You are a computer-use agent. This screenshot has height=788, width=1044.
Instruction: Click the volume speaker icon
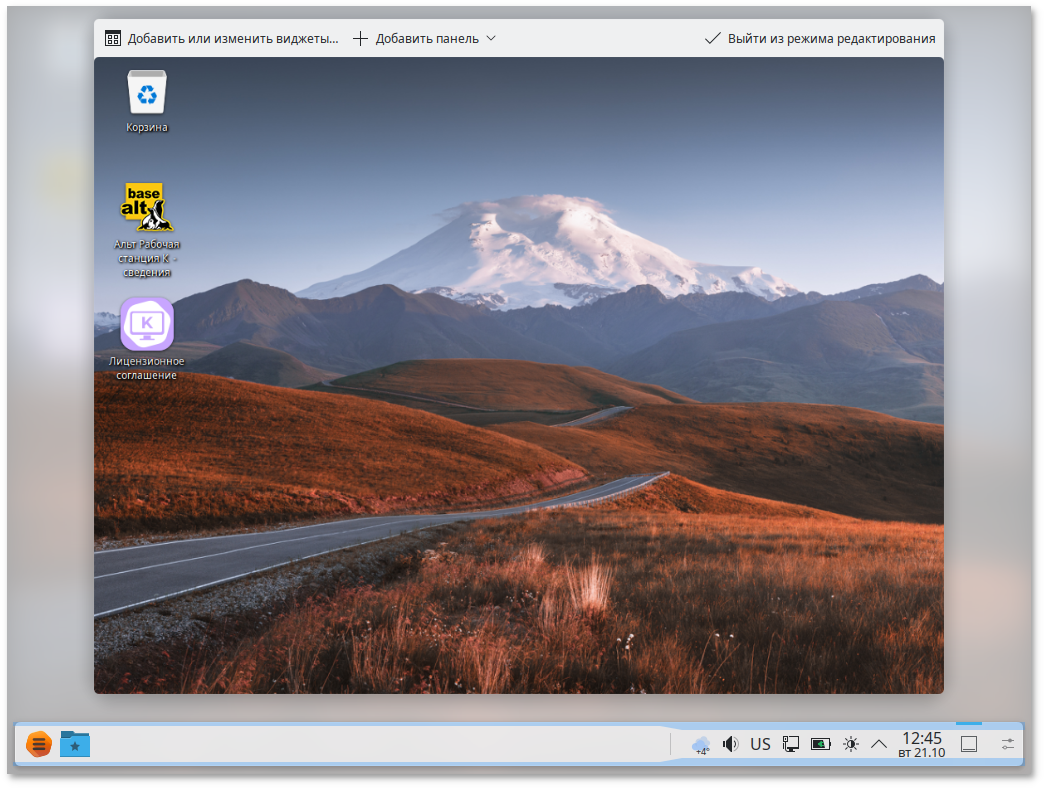pyautogui.click(x=730, y=744)
